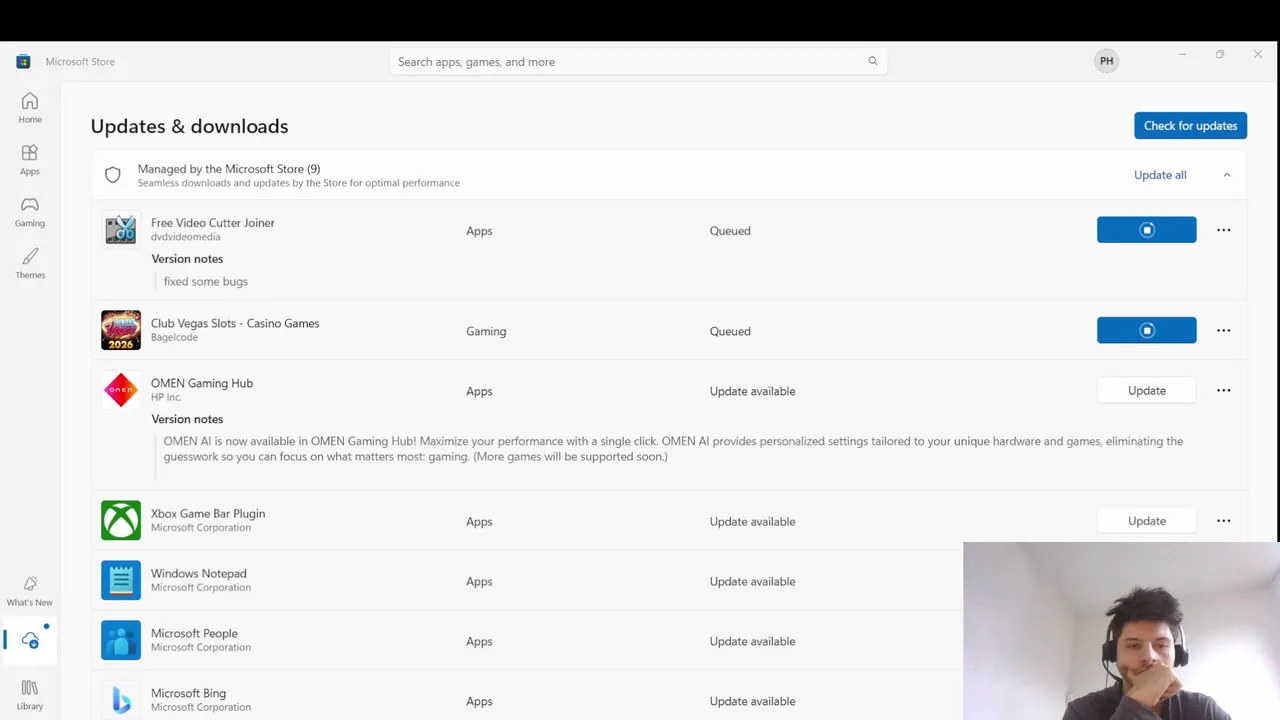
Task: Click the Free Video Cutter Joiner app icon
Action: [x=121, y=230]
